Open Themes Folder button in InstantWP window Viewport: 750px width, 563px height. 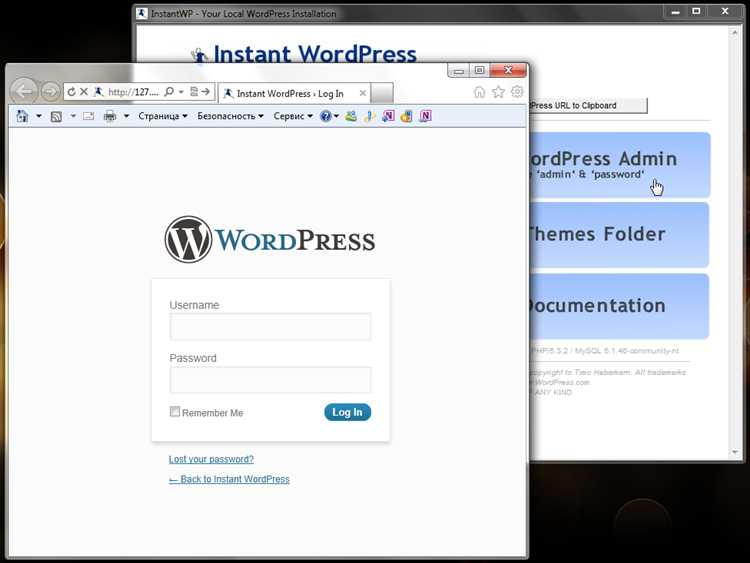(619, 235)
